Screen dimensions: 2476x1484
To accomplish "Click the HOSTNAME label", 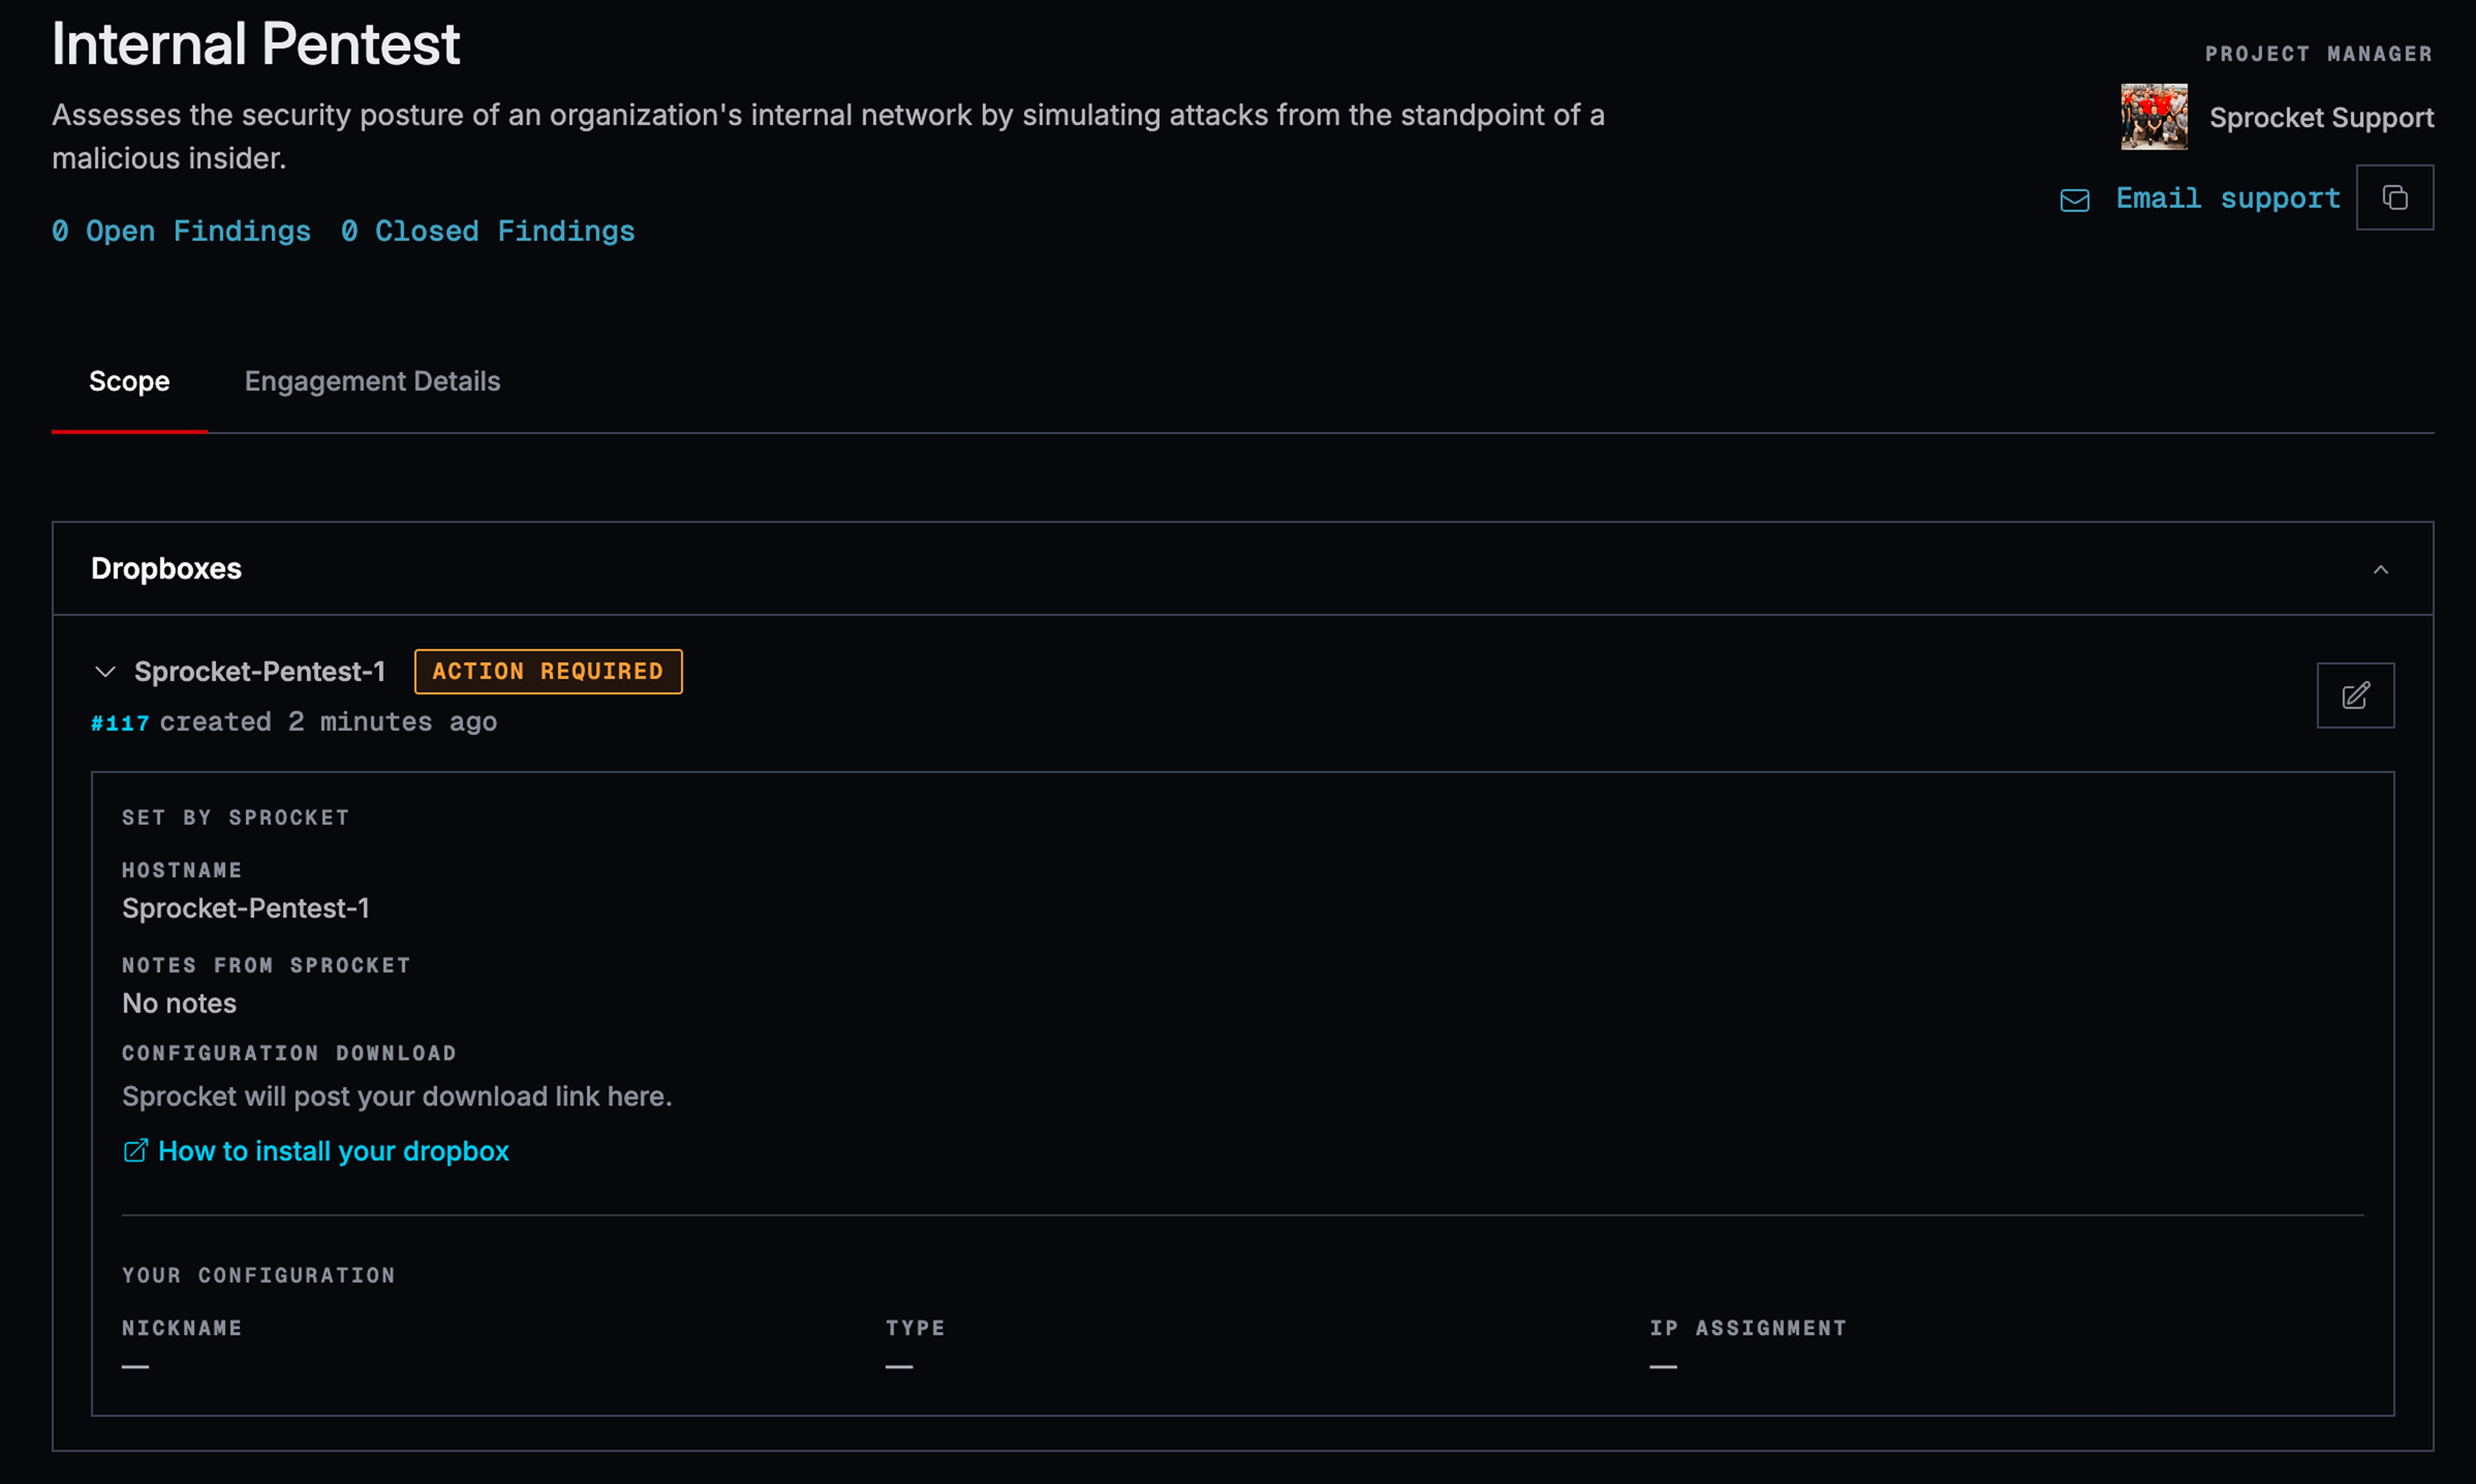I will point(182,870).
